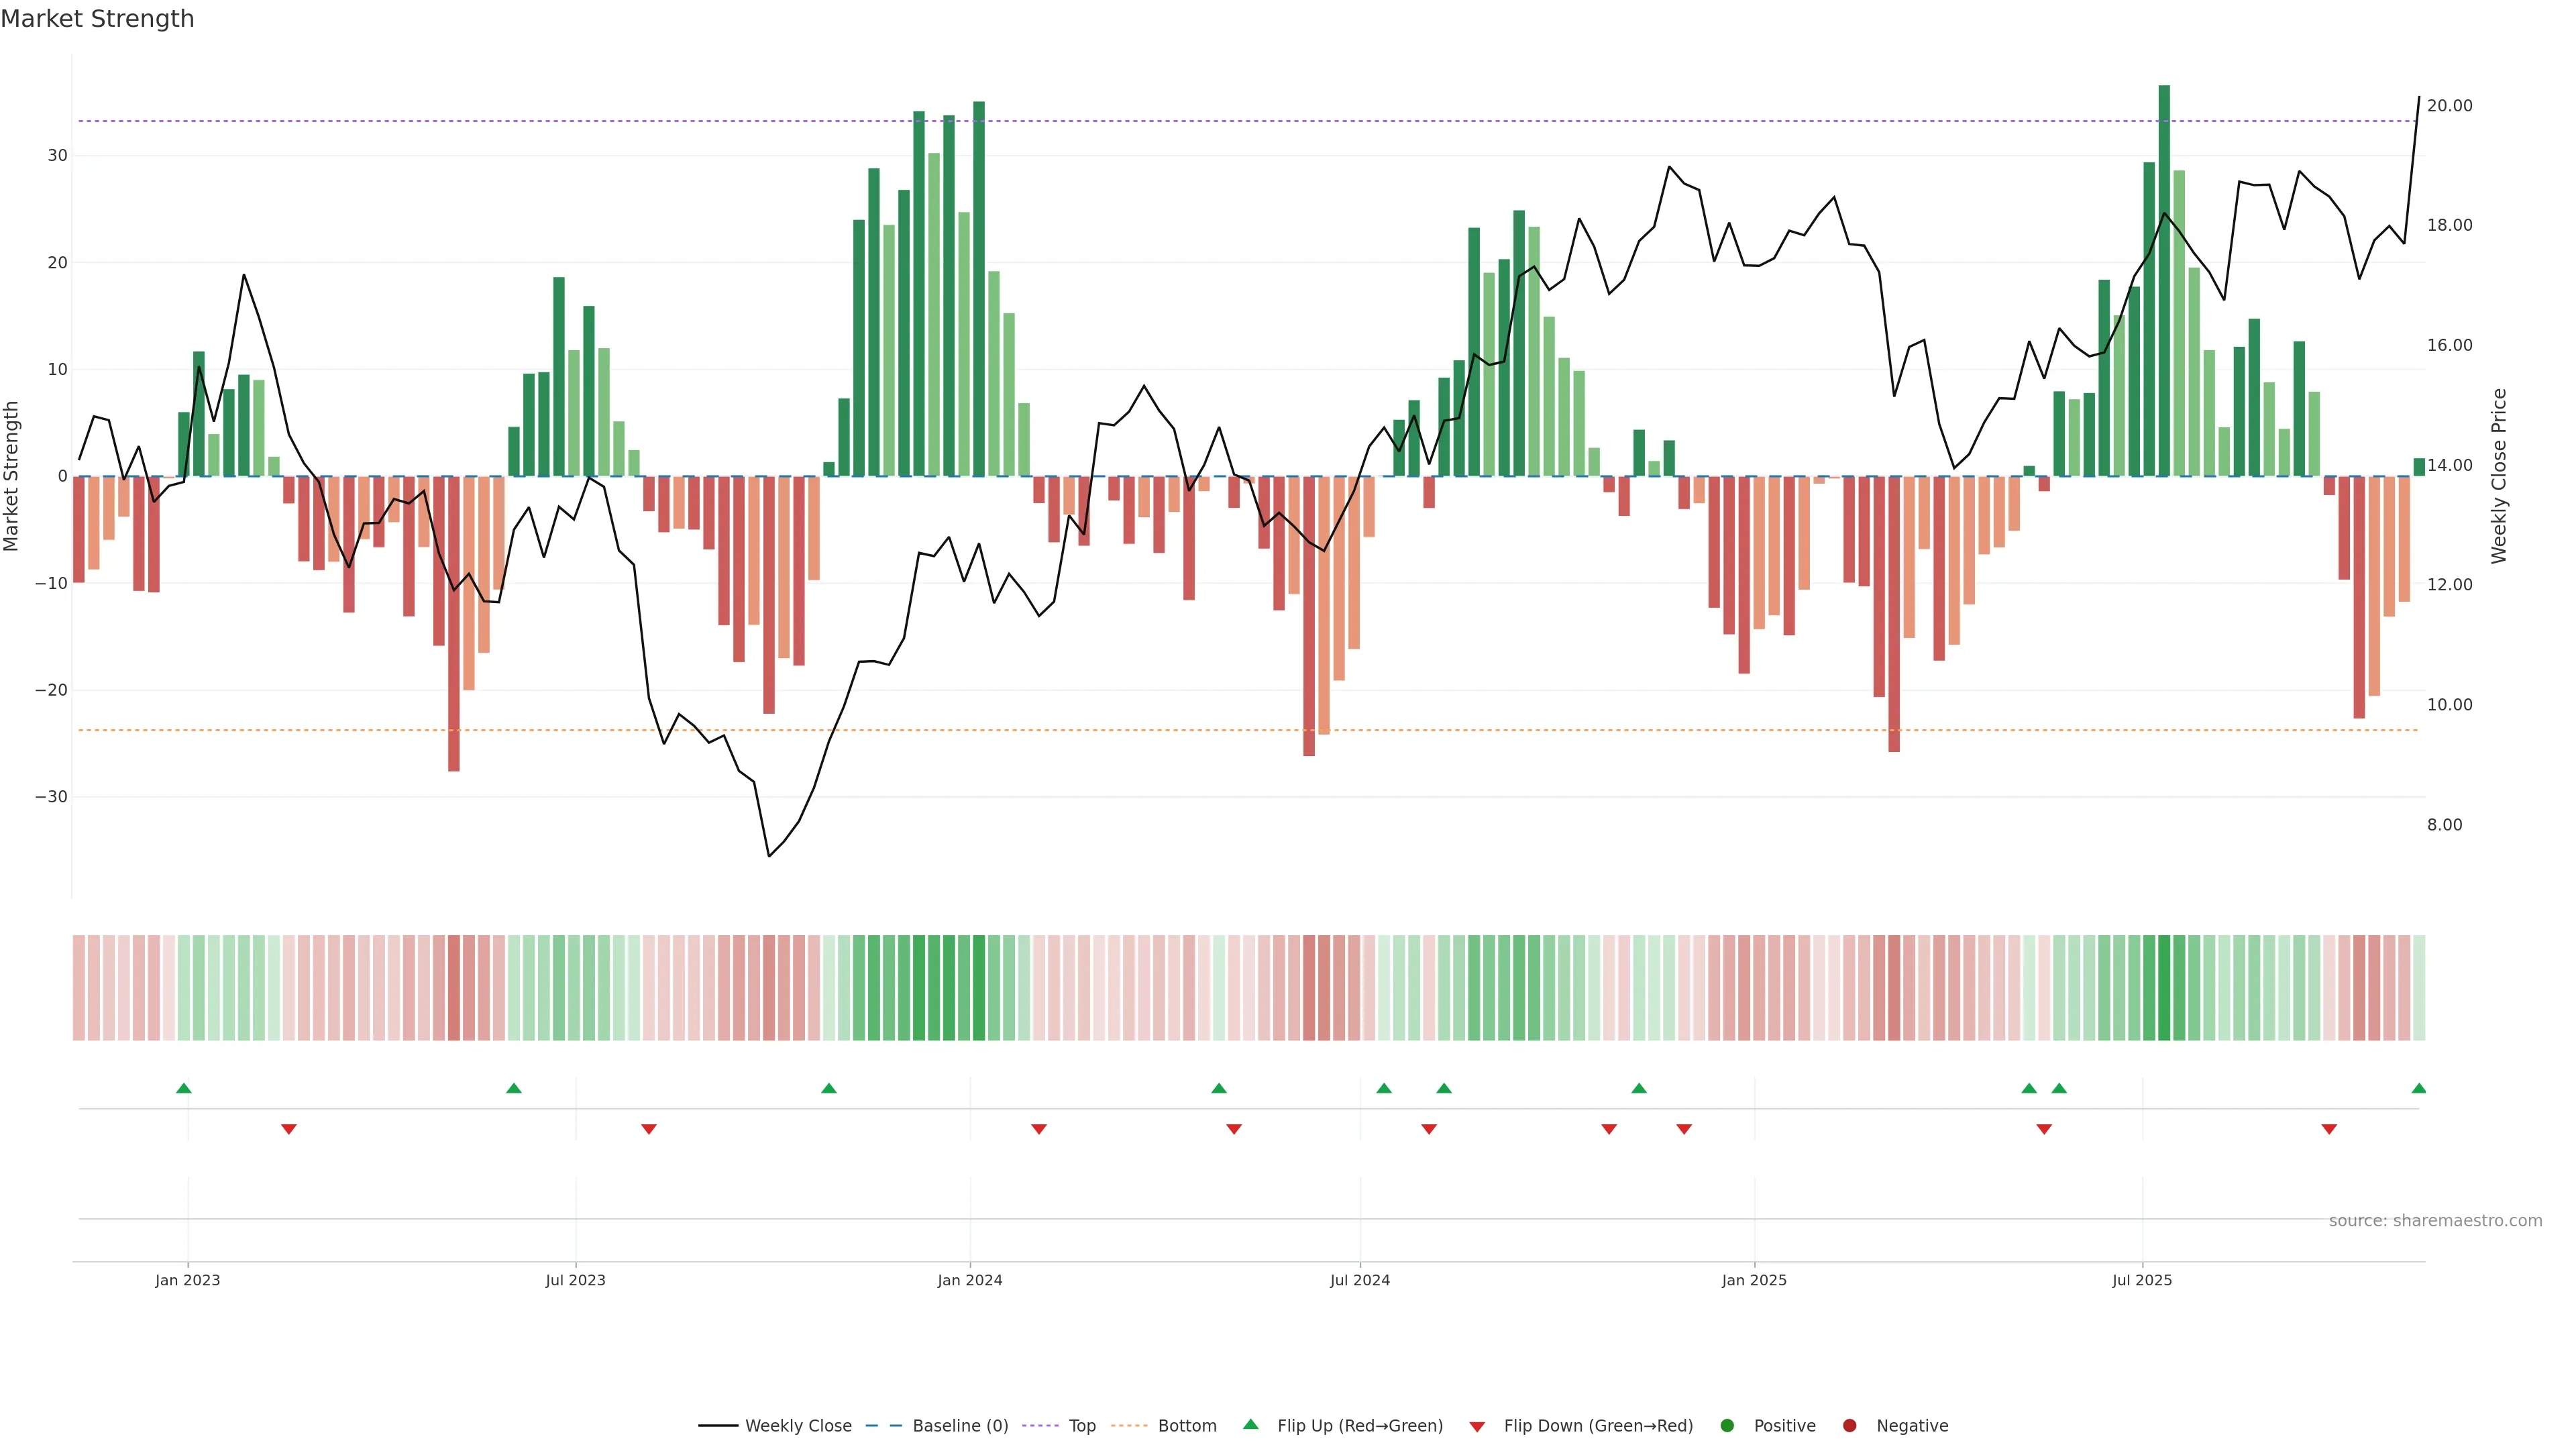2576x1449 pixels.
Task: Click the Flip Up green triangle legend icon
Action: [x=1250, y=1424]
